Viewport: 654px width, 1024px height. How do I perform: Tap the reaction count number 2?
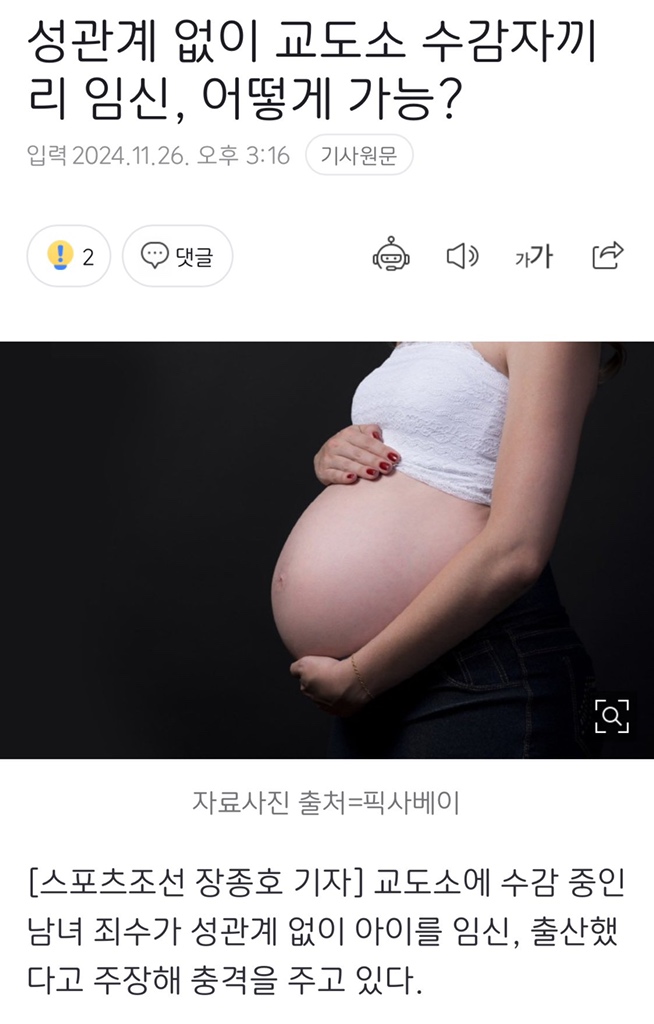(x=88, y=257)
